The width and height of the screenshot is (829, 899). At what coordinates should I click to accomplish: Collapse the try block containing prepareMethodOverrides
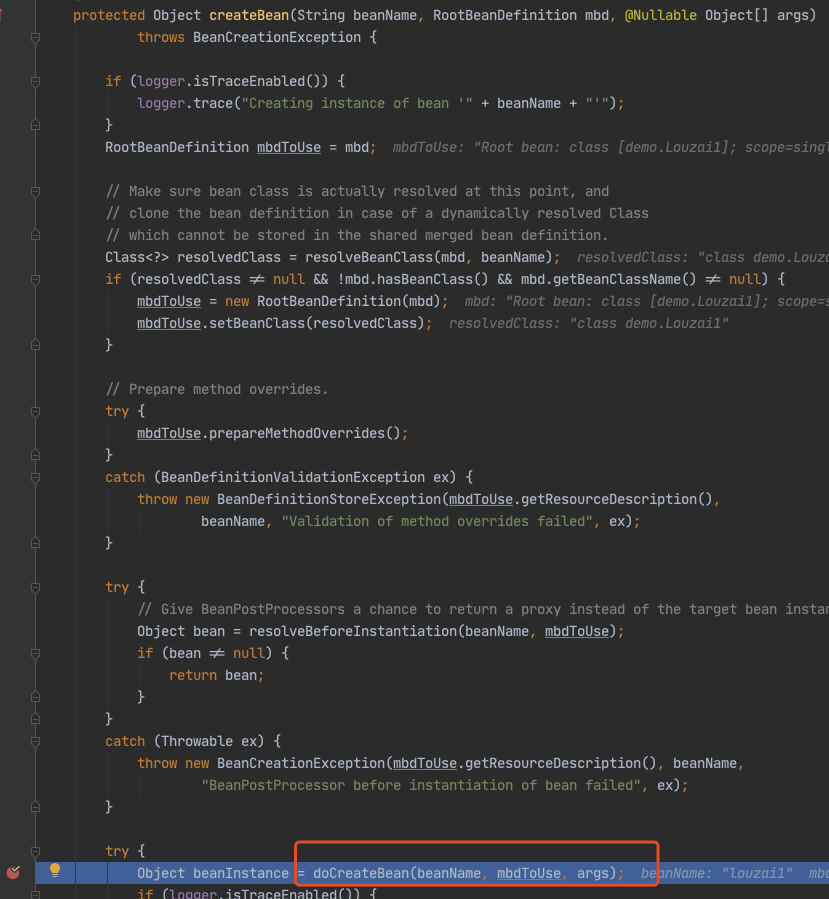(x=36, y=412)
